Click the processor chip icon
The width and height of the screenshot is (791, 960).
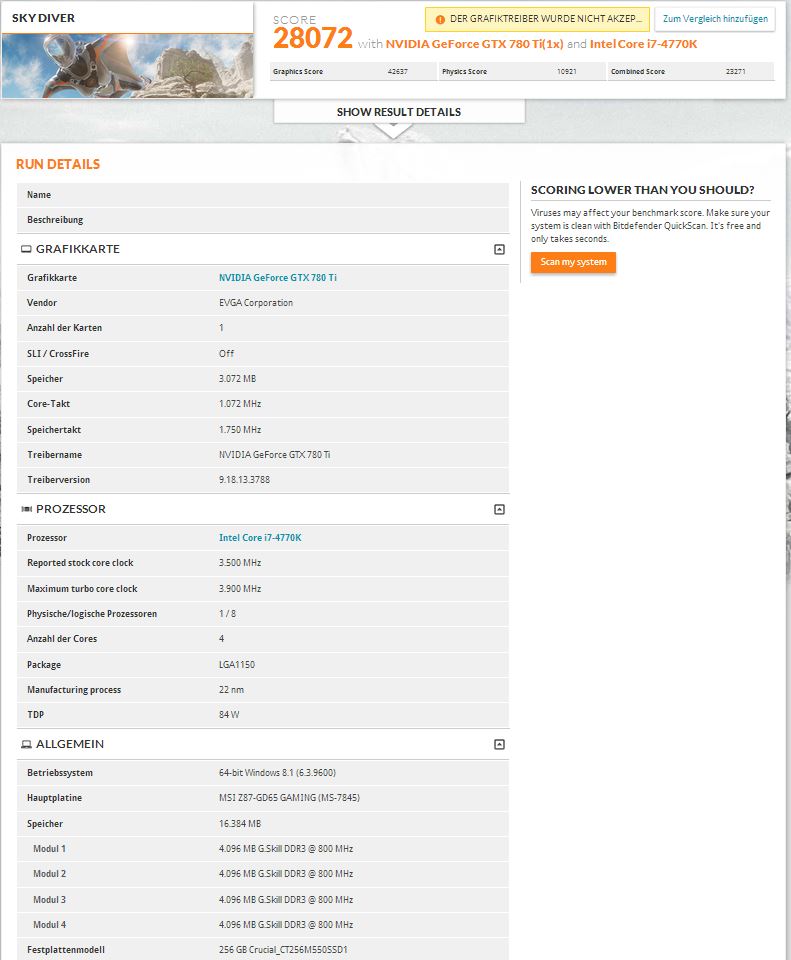[x=26, y=509]
